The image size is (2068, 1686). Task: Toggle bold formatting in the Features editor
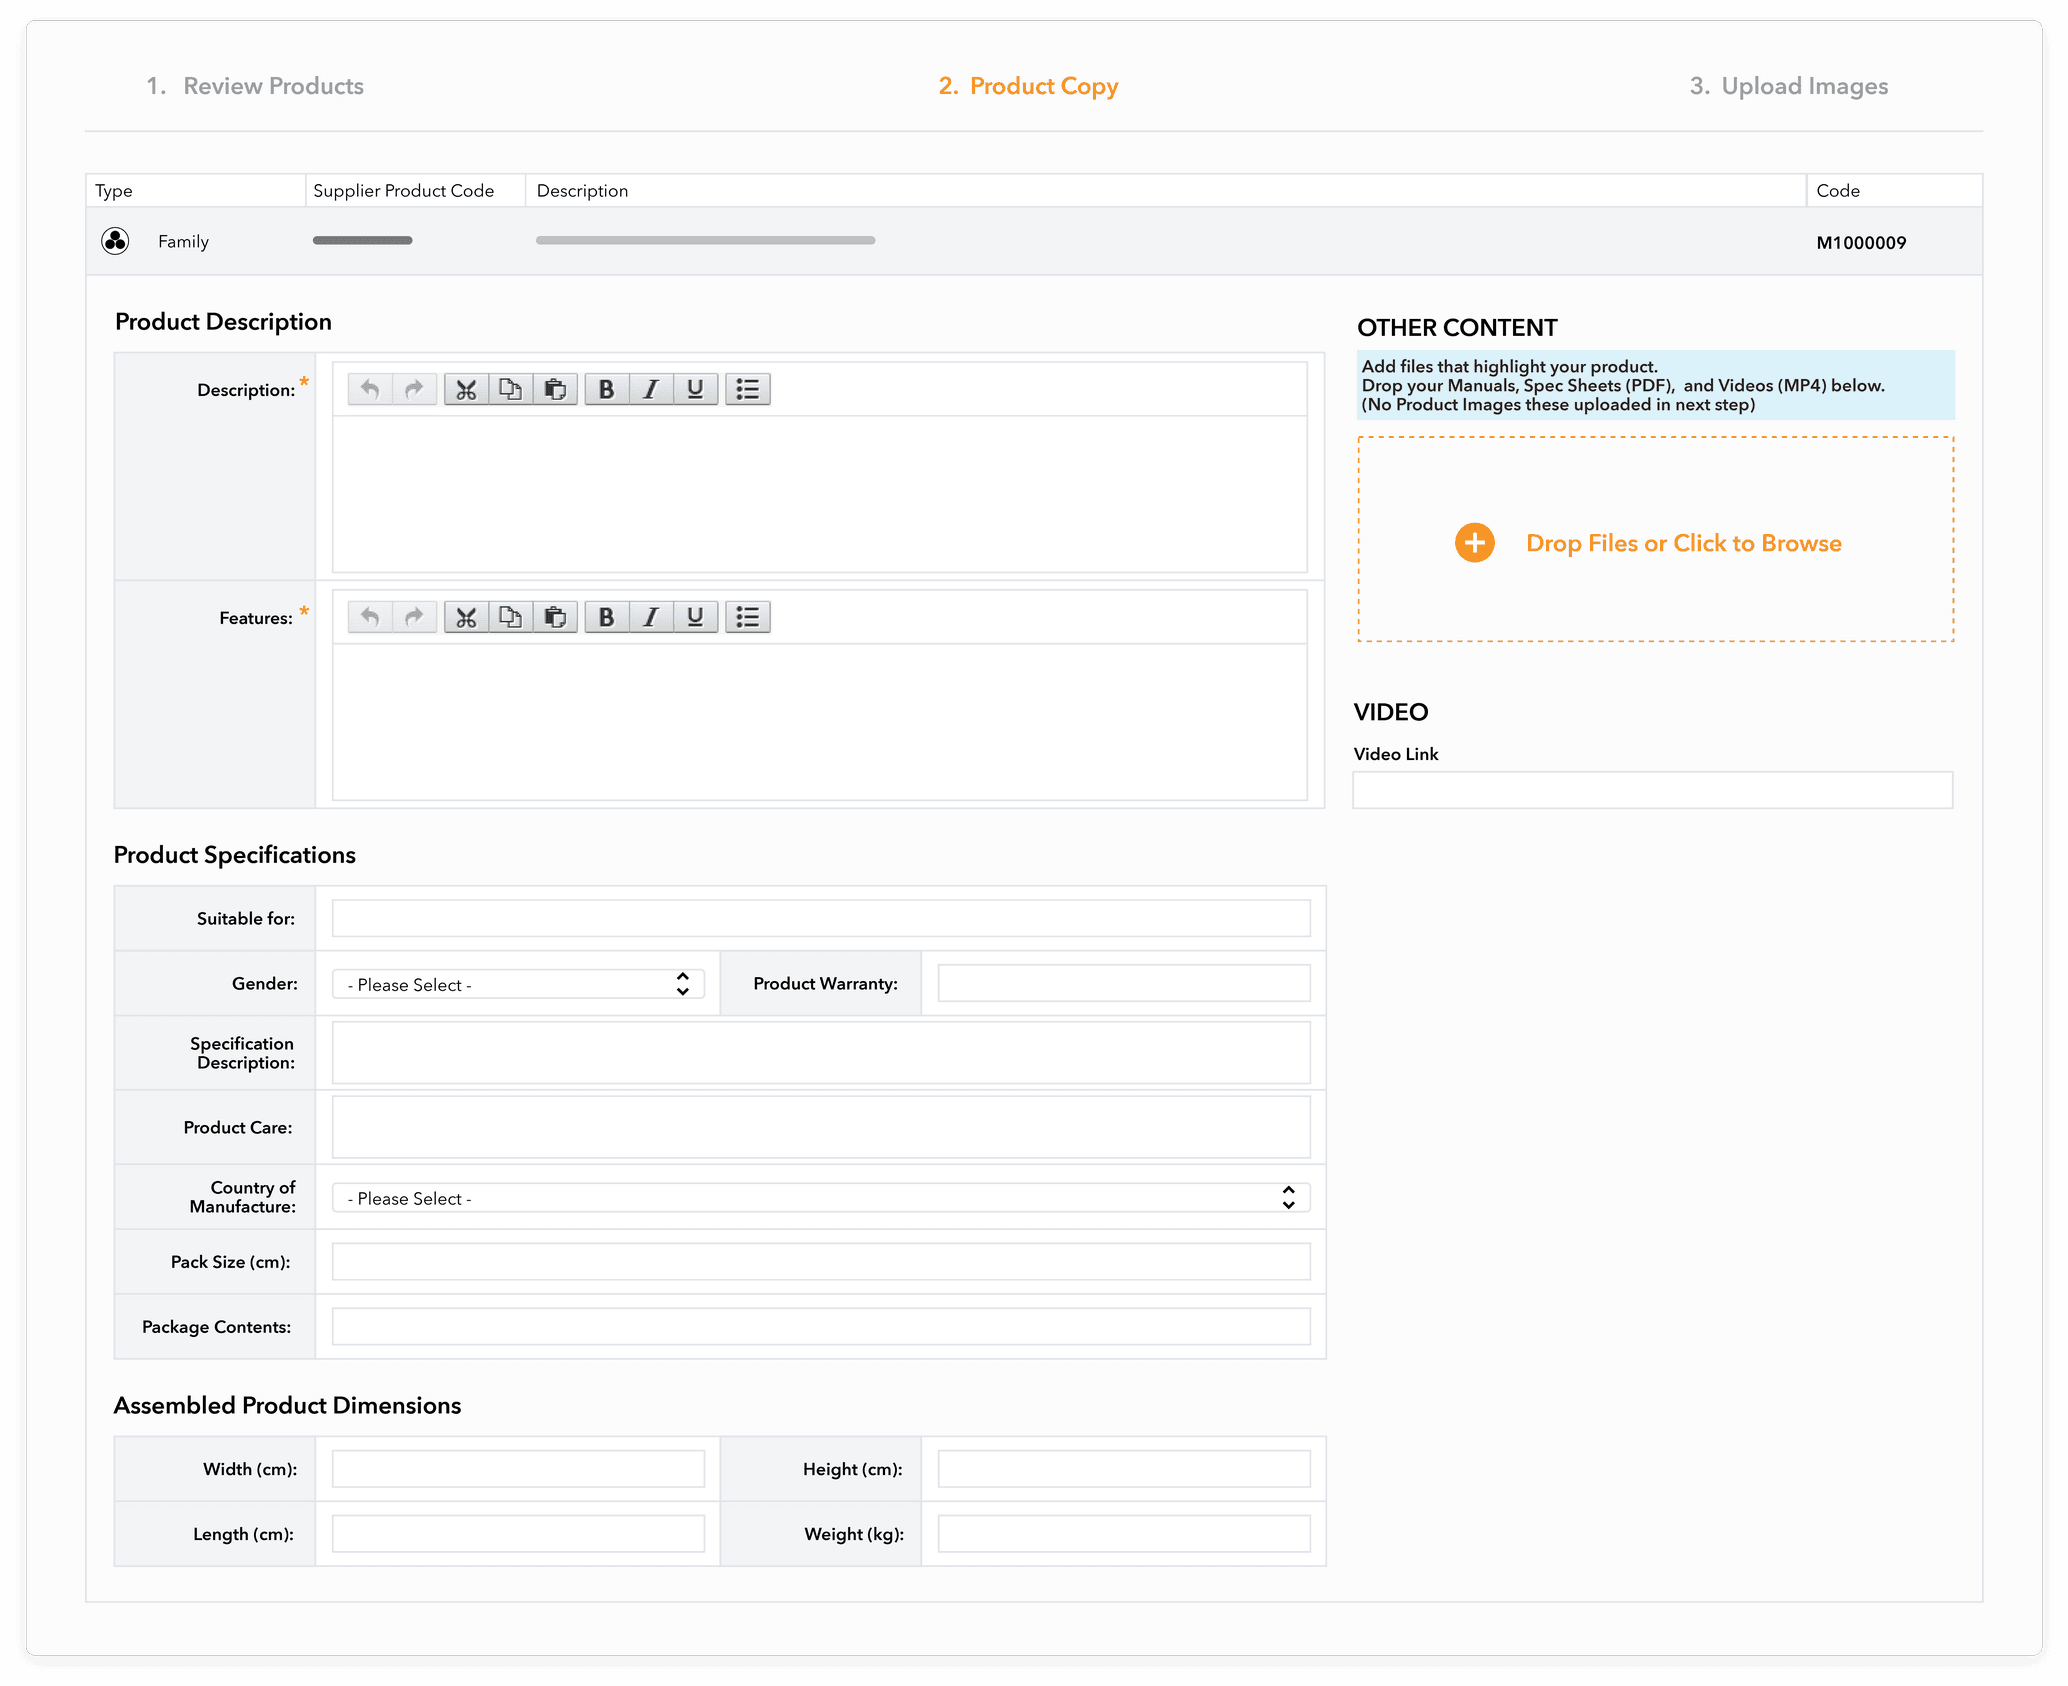[605, 617]
